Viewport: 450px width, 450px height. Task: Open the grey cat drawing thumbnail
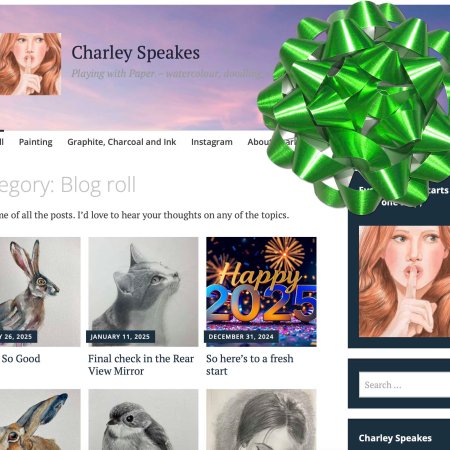[143, 292]
